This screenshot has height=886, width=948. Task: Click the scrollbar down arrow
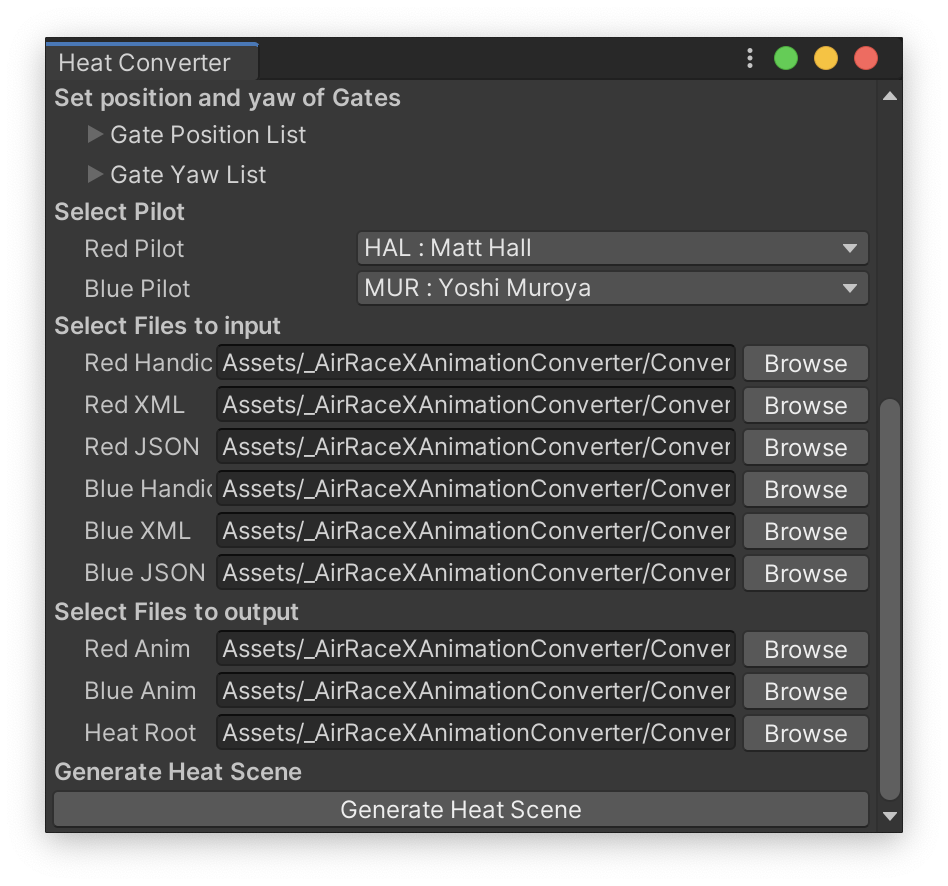889,816
